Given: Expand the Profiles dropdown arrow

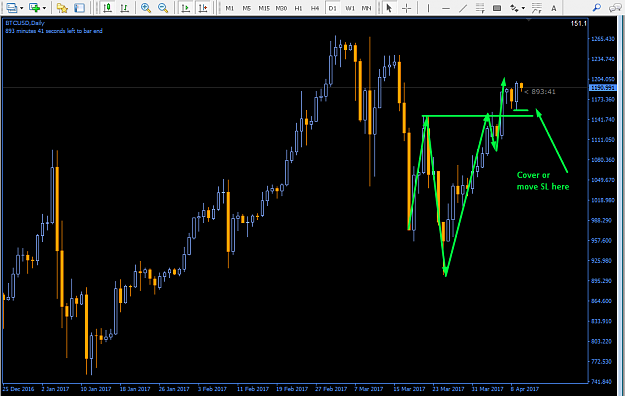Looking at the screenshot, I should pyautogui.click(x=21, y=8).
